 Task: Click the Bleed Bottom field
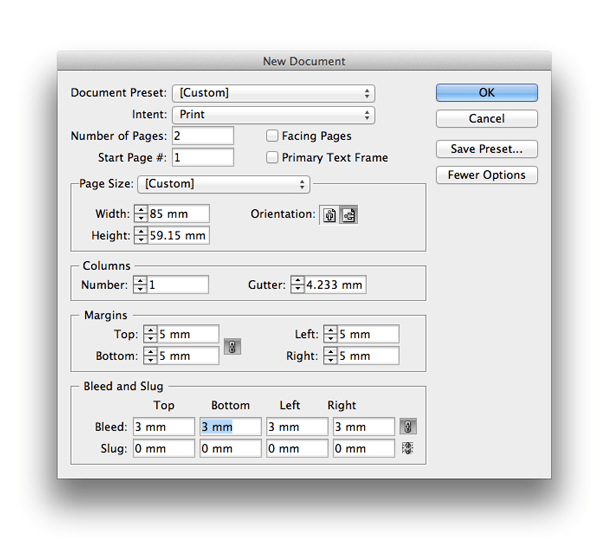(230, 427)
